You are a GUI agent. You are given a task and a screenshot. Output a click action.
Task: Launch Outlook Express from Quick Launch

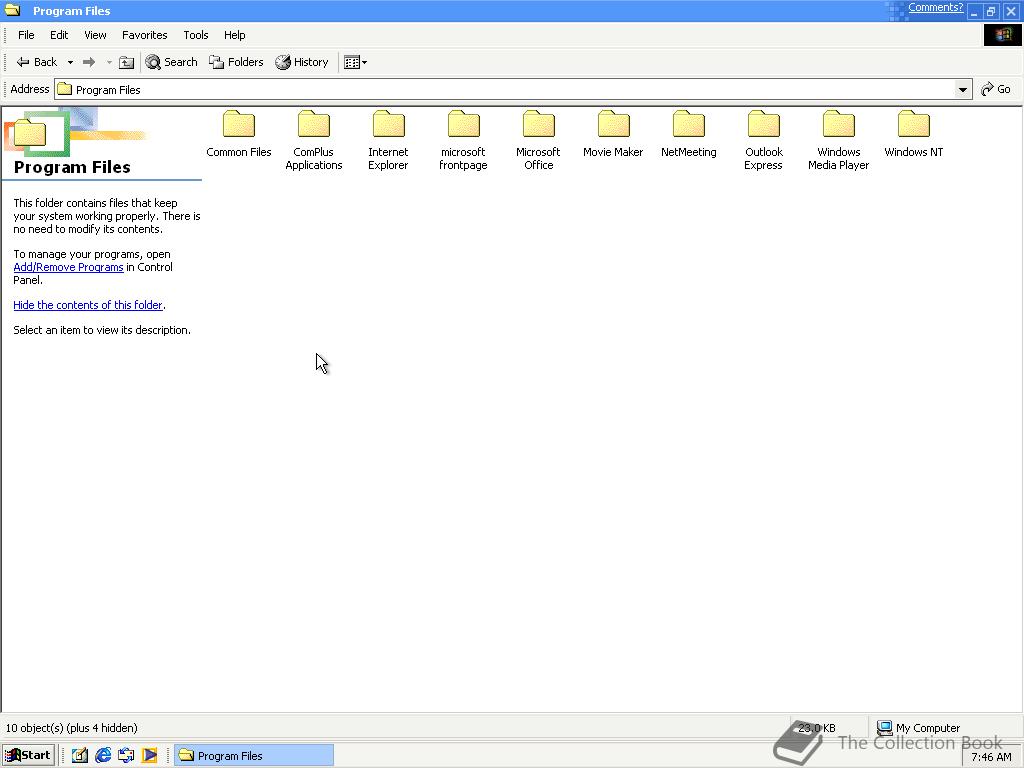click(126, 756)
